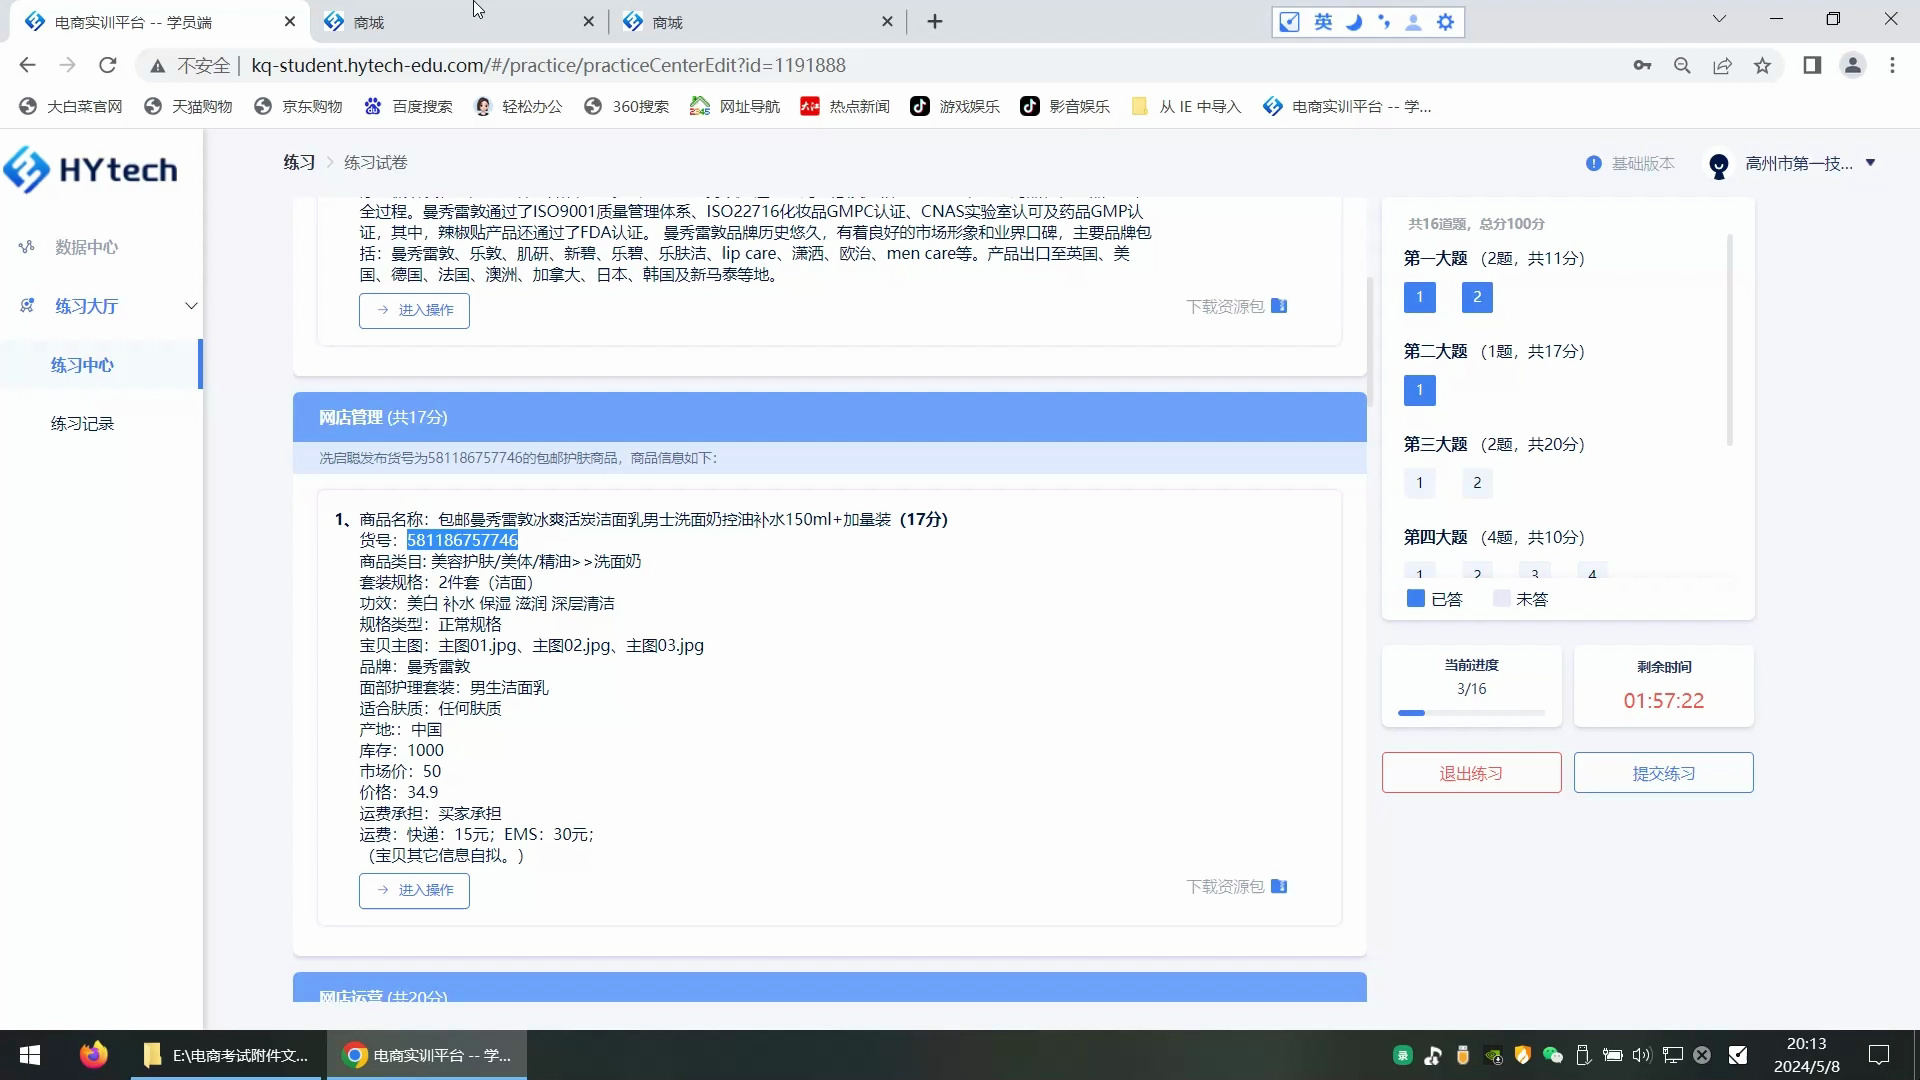Click the 练习大厅 sidebar icon
The image size is (1920, 1080).
[x=27, y=306]
